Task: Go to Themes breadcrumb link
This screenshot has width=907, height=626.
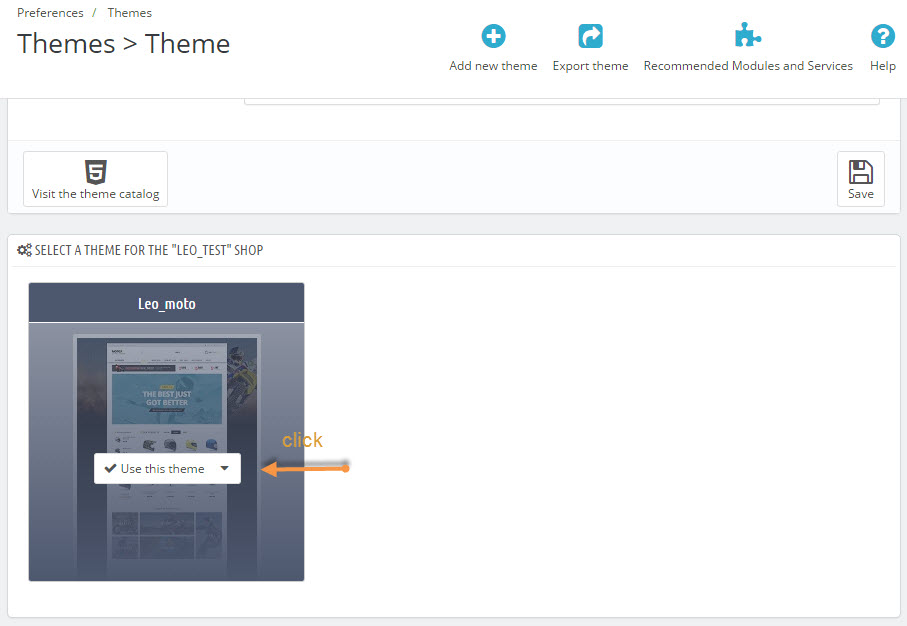Action: tap(130, 13)
